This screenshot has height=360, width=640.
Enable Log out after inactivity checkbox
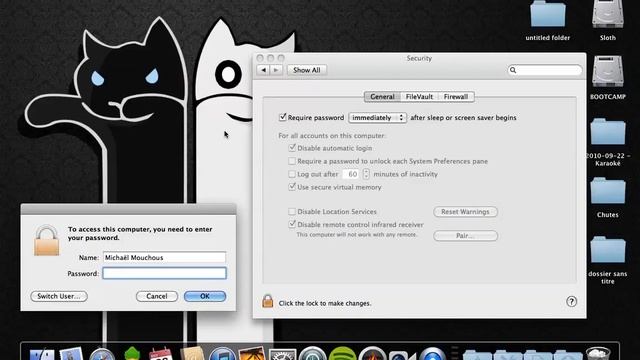[292, 174]
